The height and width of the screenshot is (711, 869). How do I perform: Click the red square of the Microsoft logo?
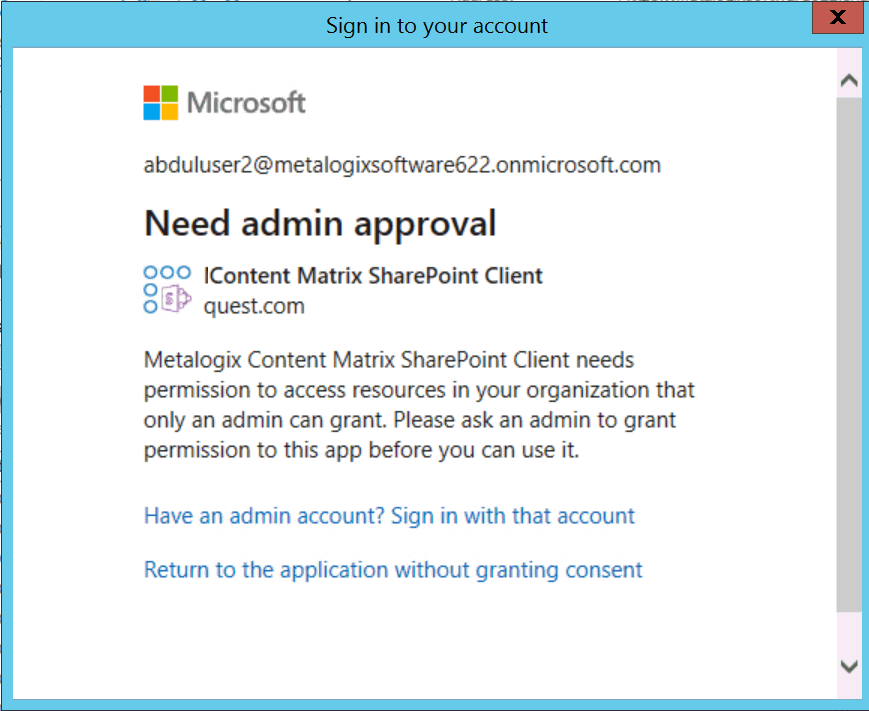pyautogui.click(x=154, y=93)
